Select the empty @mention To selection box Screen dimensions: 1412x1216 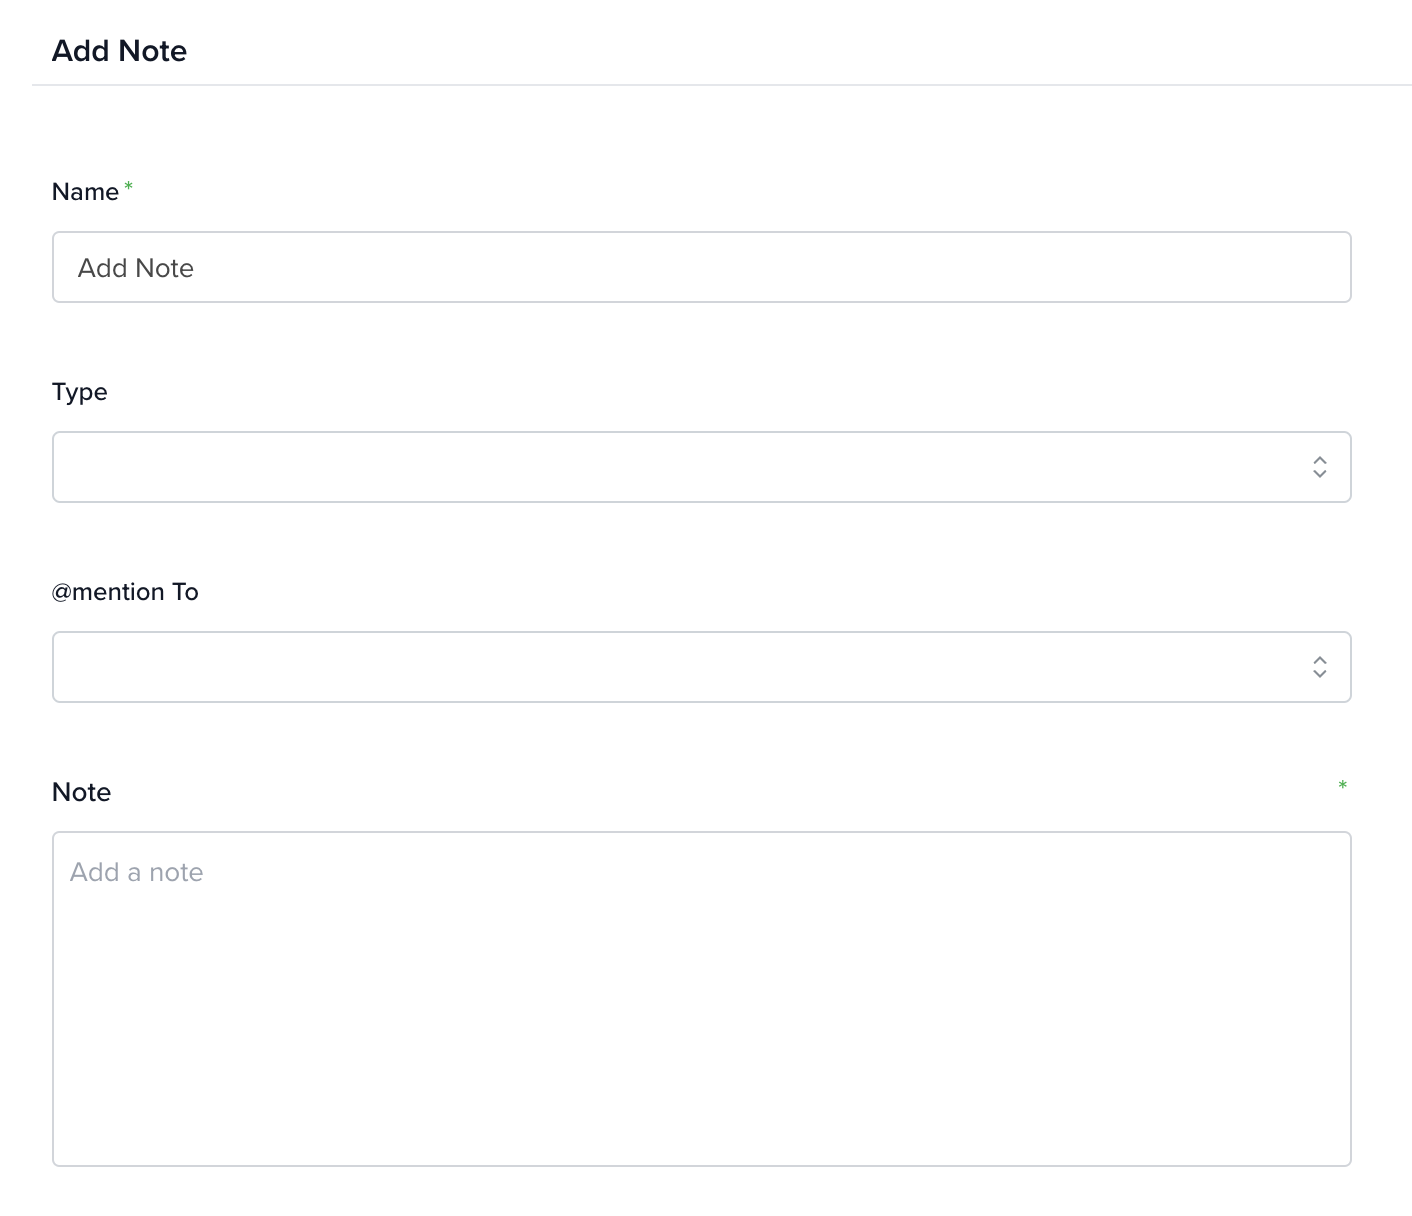(x=680, y=667)
